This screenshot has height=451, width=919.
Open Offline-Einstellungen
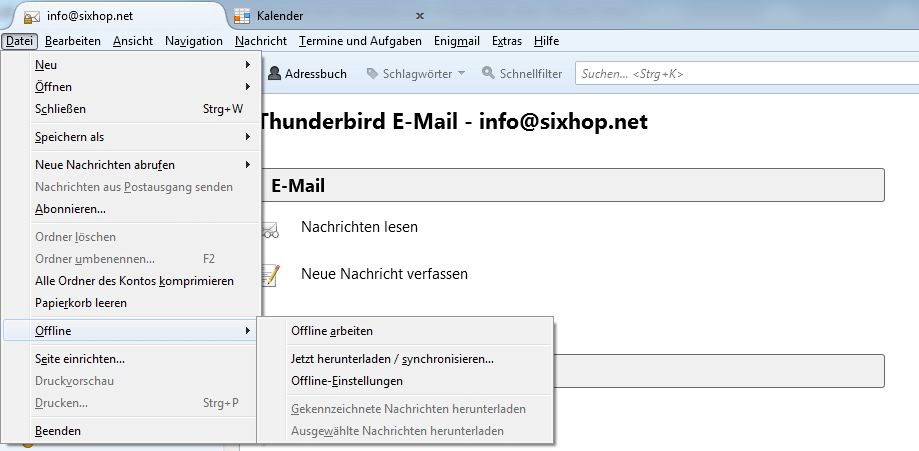[x=406, y=381]
